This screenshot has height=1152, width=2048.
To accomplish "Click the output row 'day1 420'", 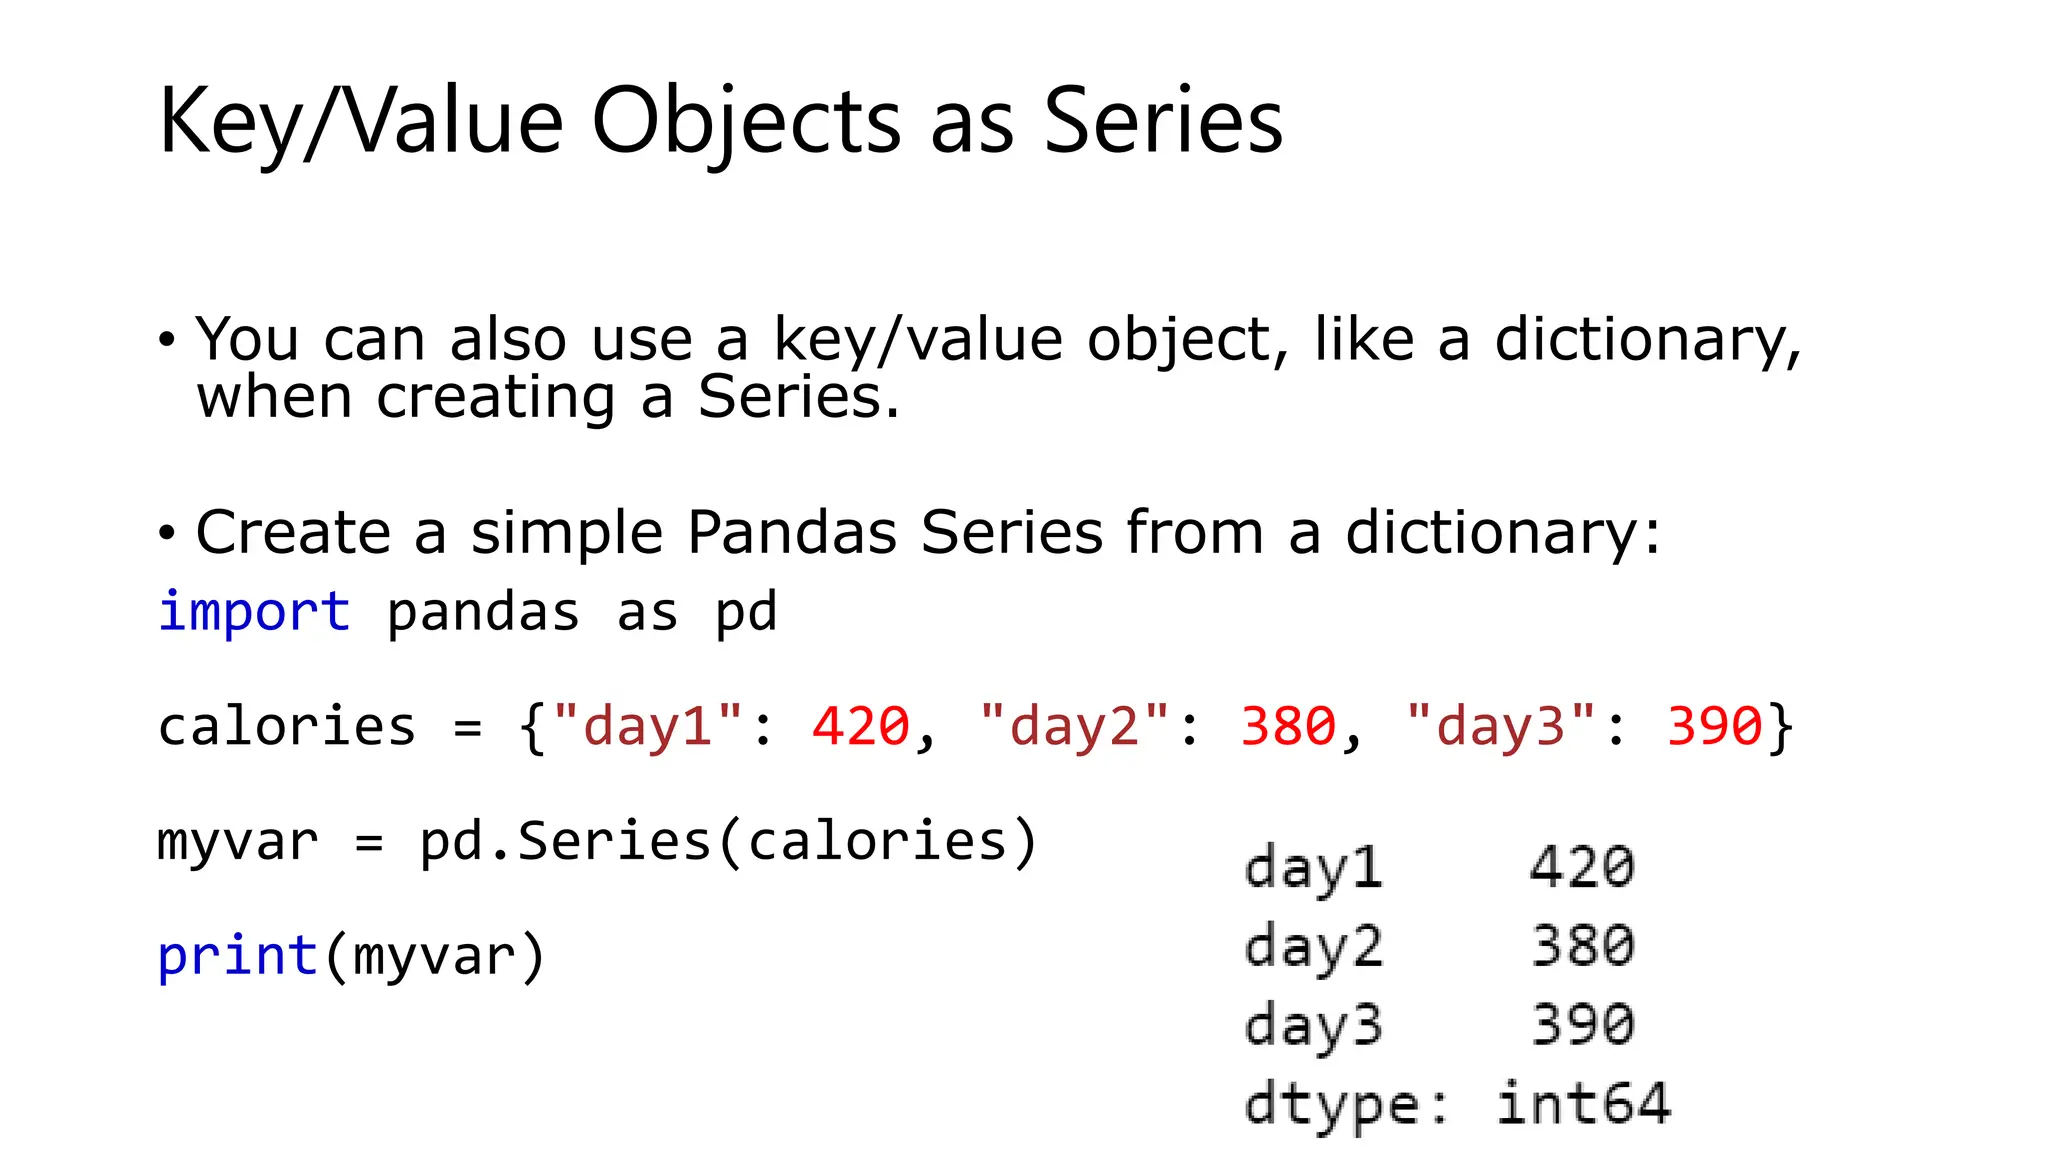I will pyautogui.click(x=1439, y=867).
